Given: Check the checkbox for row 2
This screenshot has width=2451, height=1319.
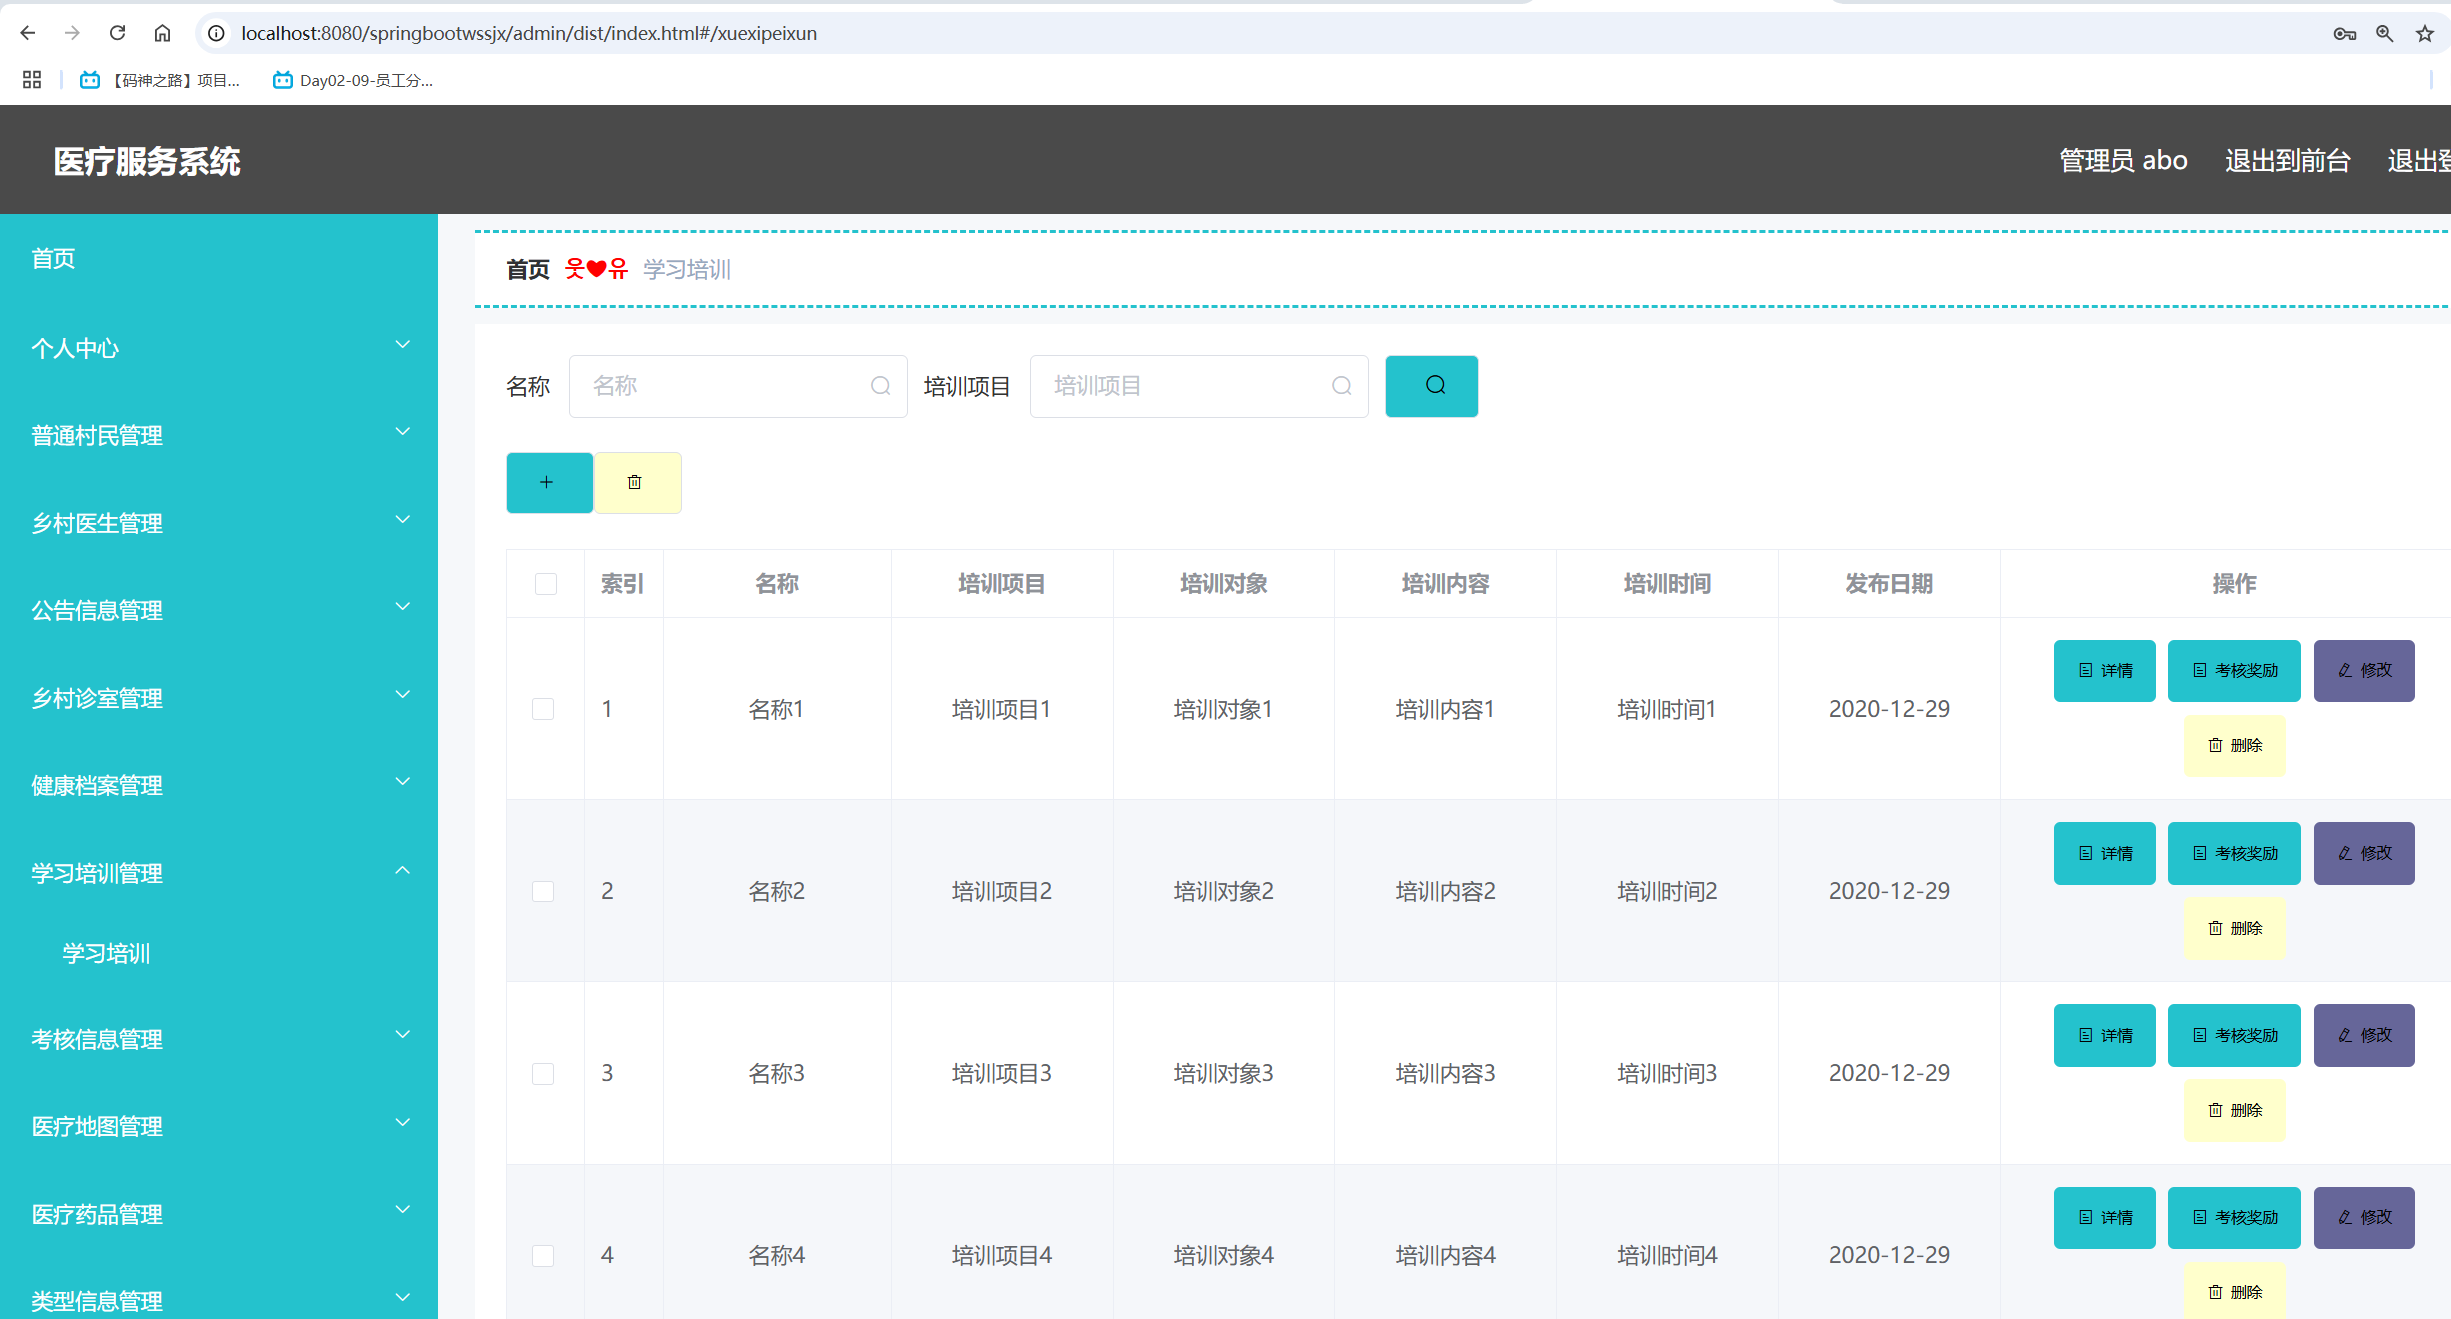Looking at the screenshot, I should coord(543,891).
